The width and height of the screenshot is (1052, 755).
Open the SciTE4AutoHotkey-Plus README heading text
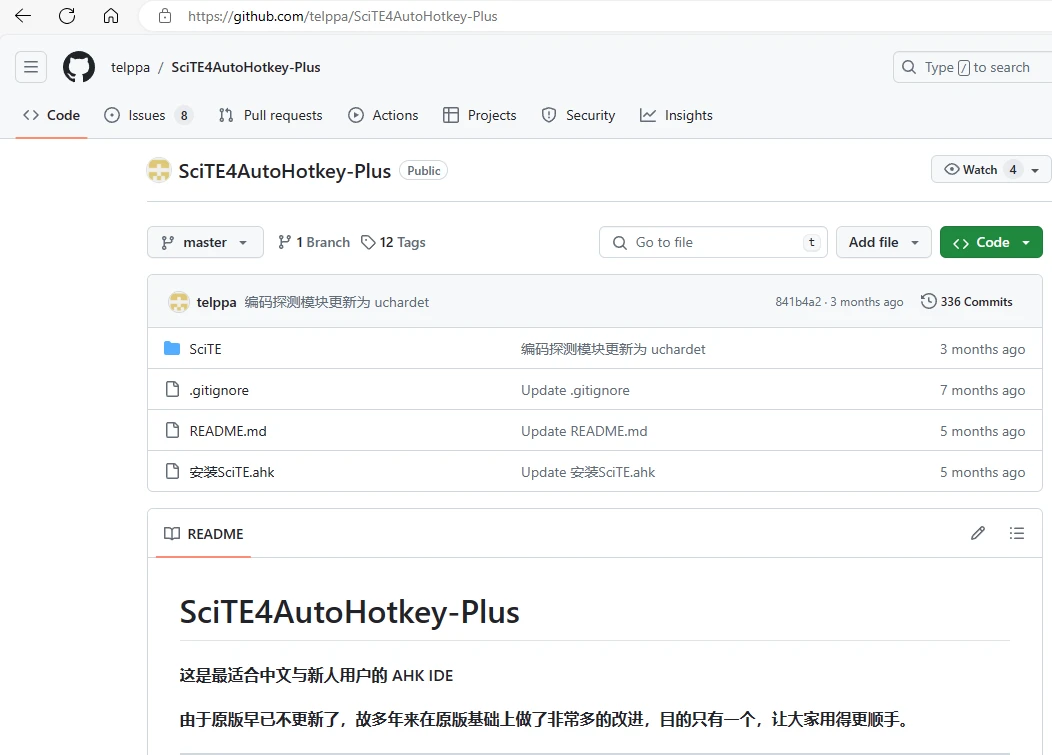pos(350,612)
